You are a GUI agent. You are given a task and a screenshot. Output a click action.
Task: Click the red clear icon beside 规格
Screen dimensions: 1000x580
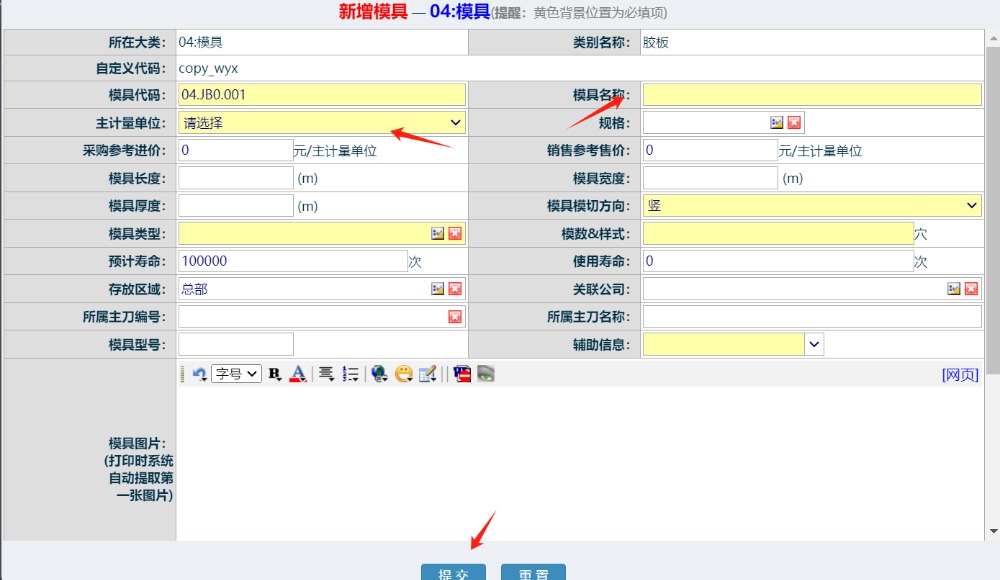point(794,123)
